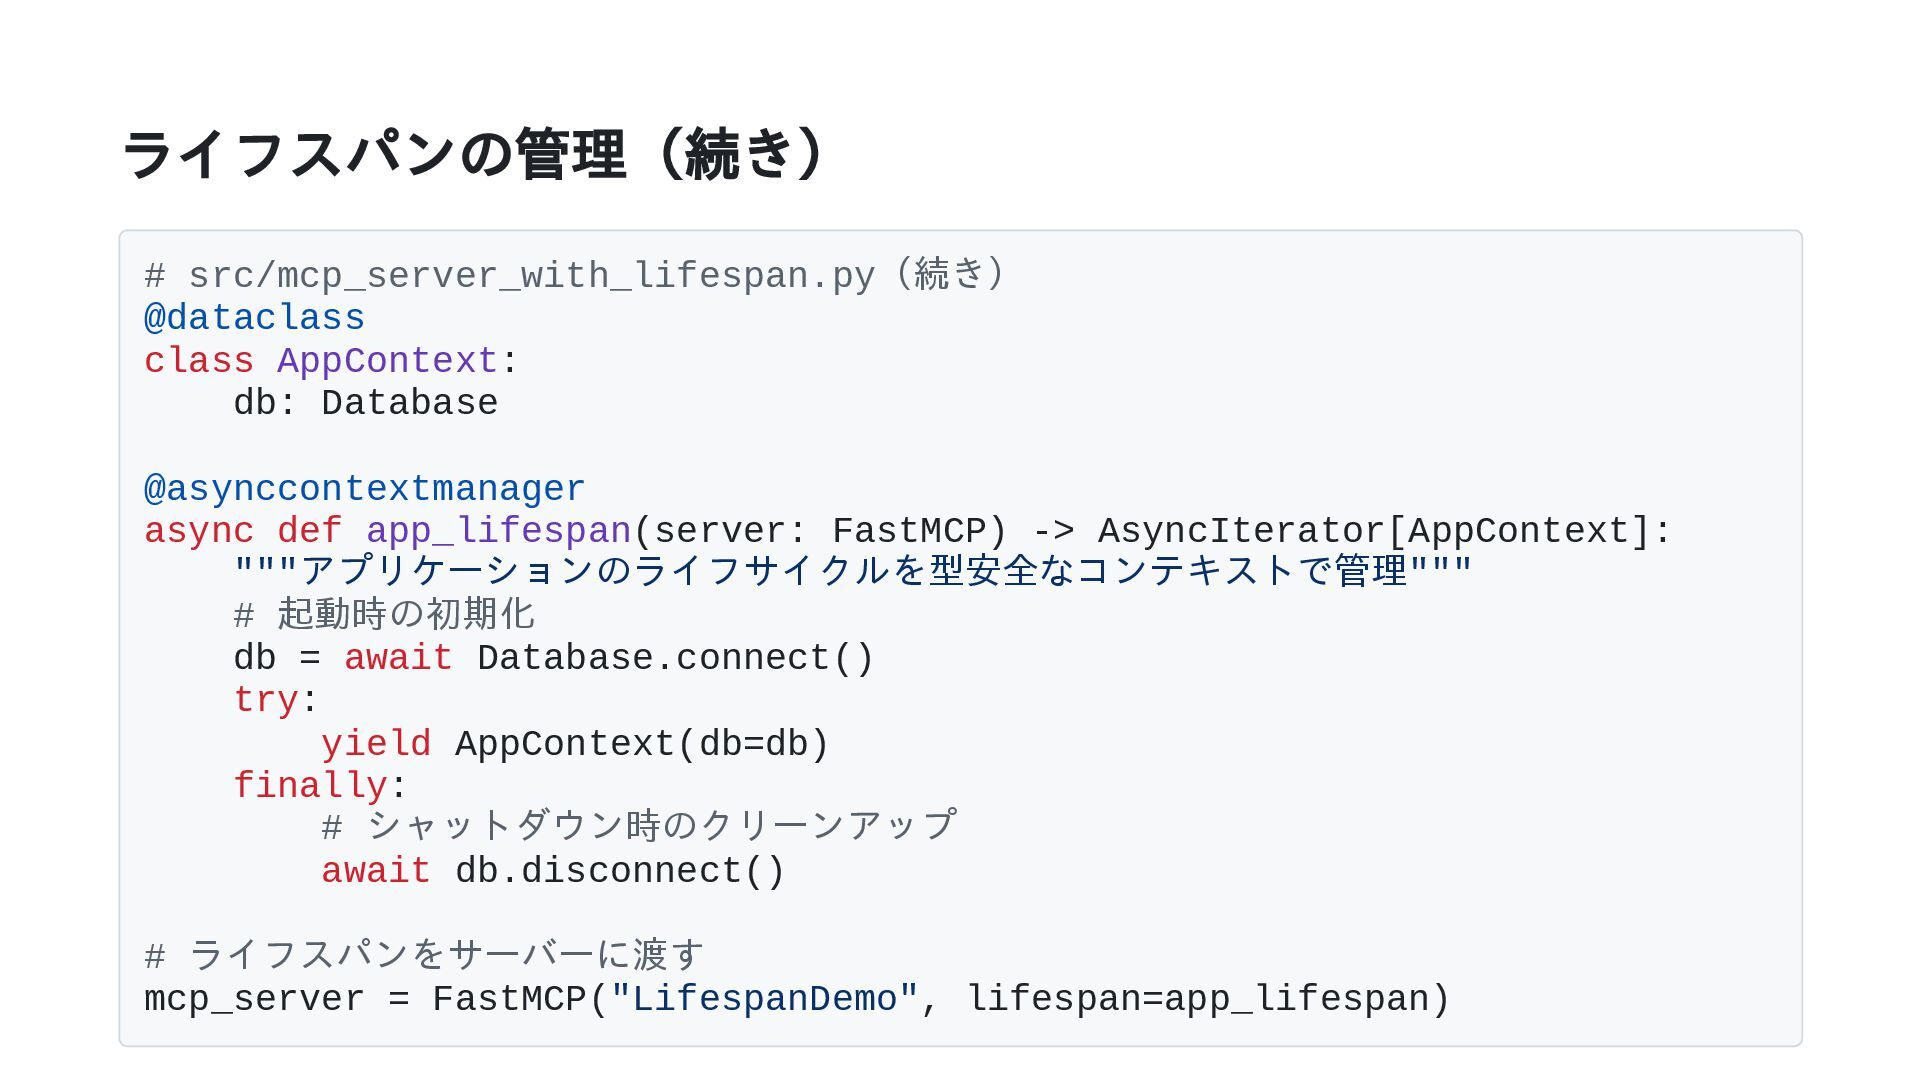Click the ライフスパンをサーバーに渡す comment
The height and width of the screenshot is (1080, 1920).
click(x=424, y=955)
